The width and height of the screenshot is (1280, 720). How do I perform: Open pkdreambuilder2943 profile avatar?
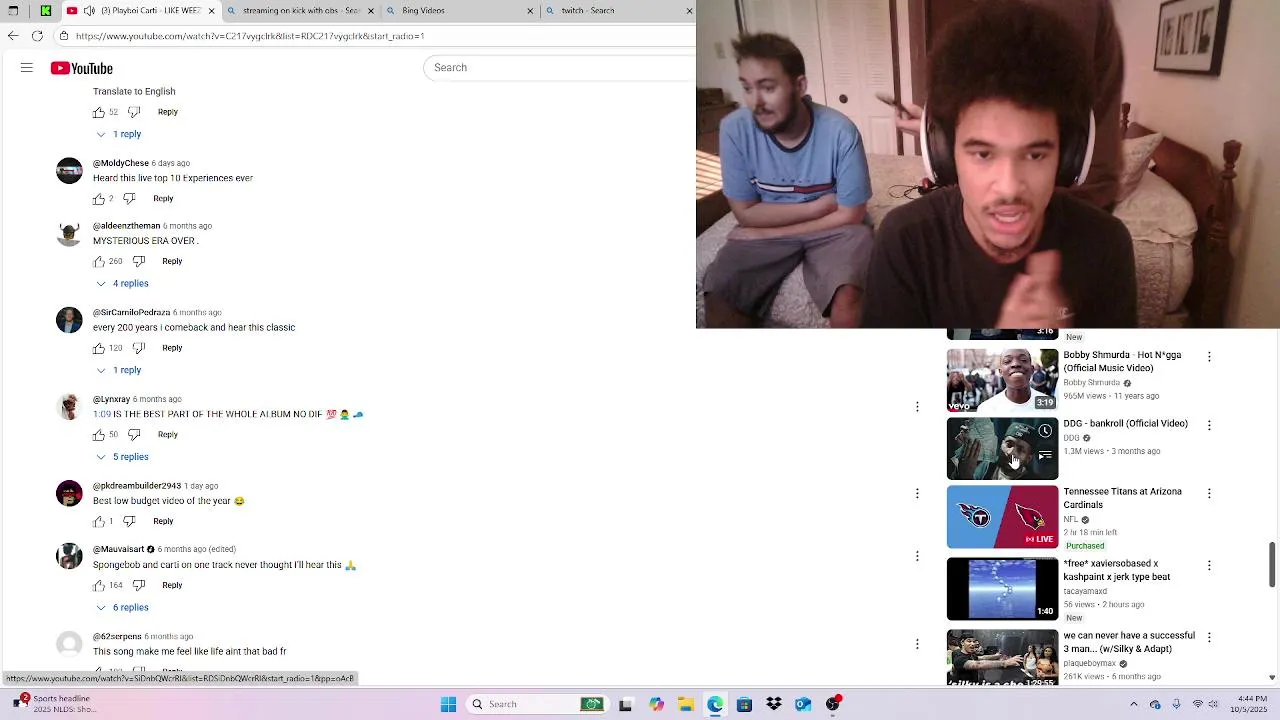coord(69,494)
